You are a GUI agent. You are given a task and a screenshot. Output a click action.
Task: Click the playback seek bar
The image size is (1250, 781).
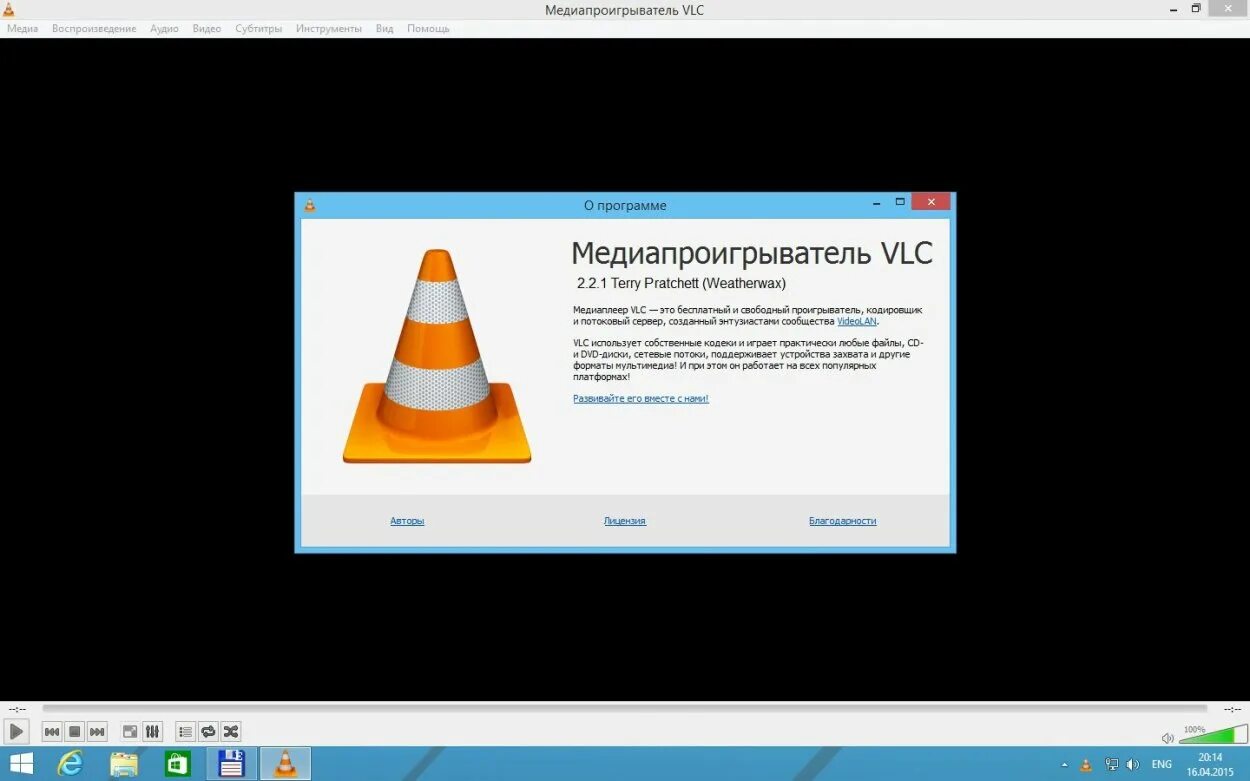tap(624, 708)
